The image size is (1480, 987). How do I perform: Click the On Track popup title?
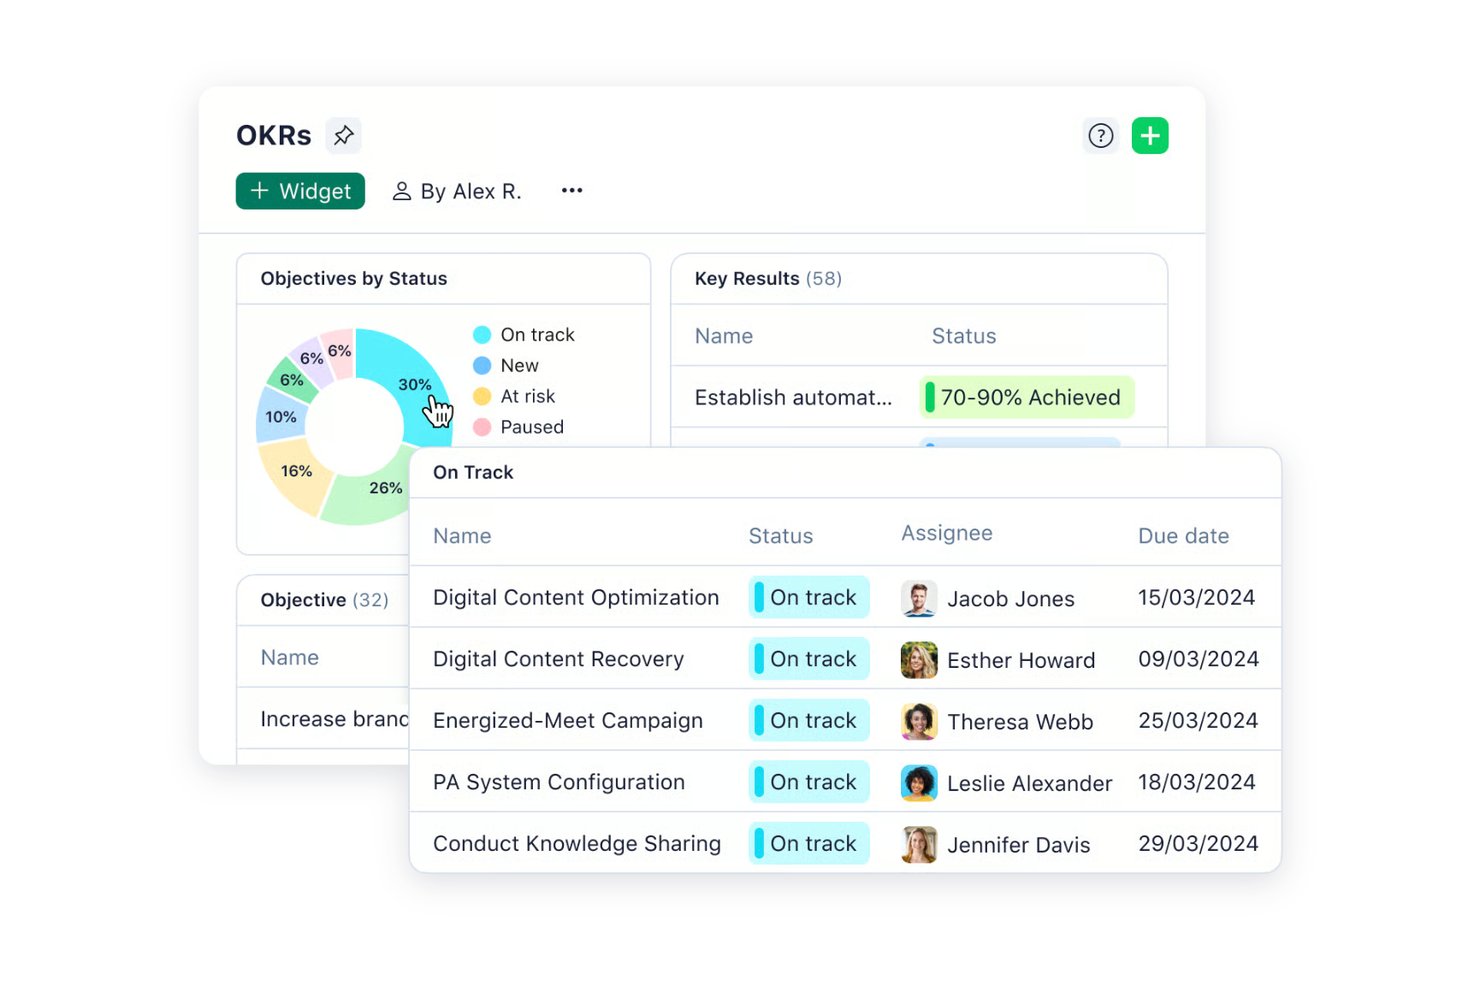[473, 472]
